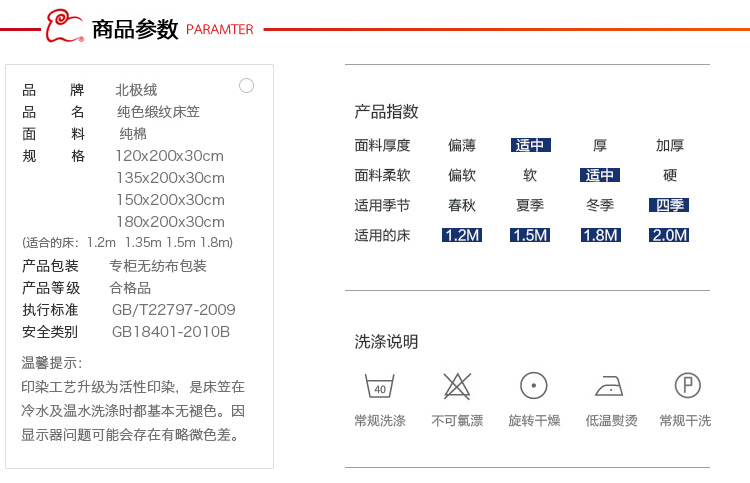The width and height of the screenshot is (750, 483).
Task: Select highlighted 适中 in 面料厚度 row
Action: [530, 145]
